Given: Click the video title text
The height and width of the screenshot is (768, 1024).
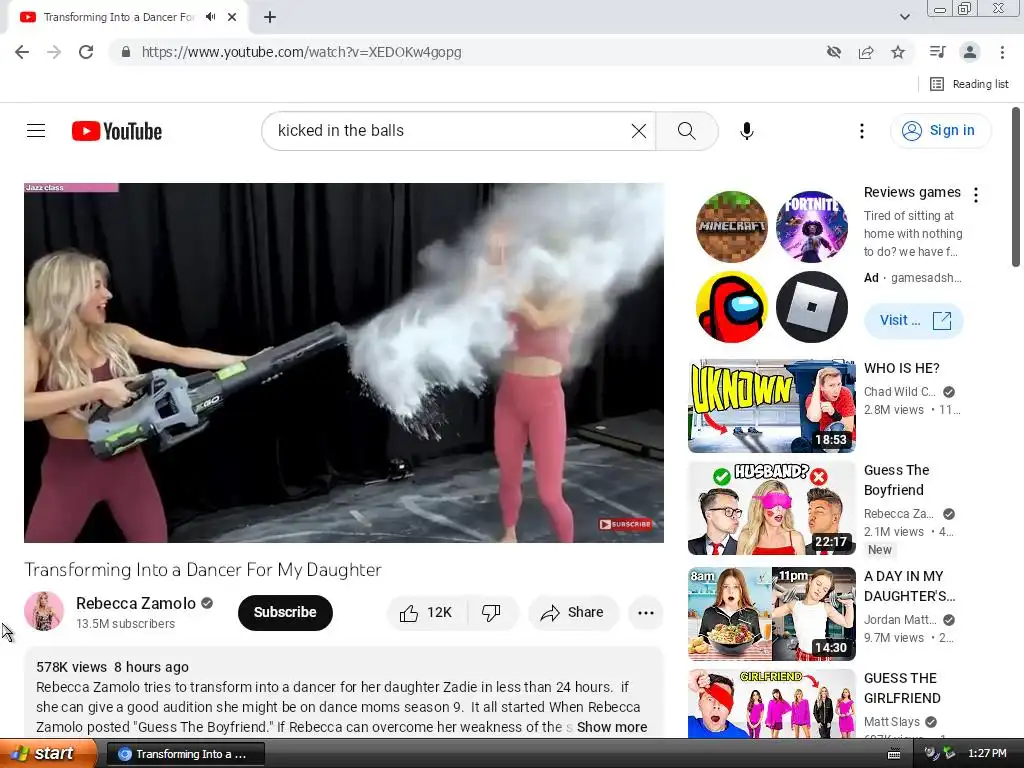Looking at the screenshot, I should (202, 569).
